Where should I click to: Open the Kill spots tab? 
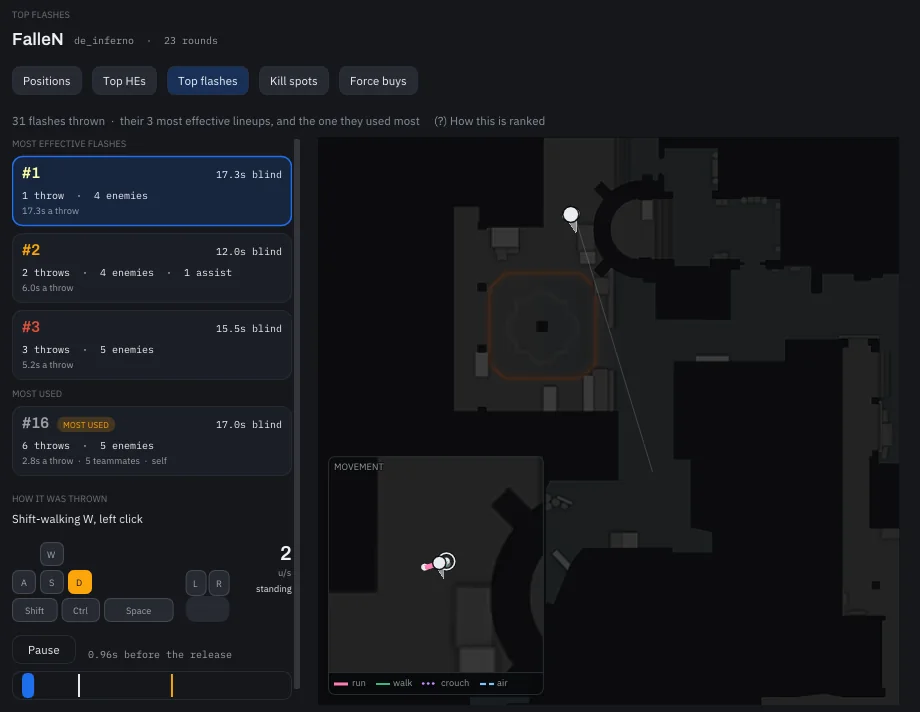point(293,81)
